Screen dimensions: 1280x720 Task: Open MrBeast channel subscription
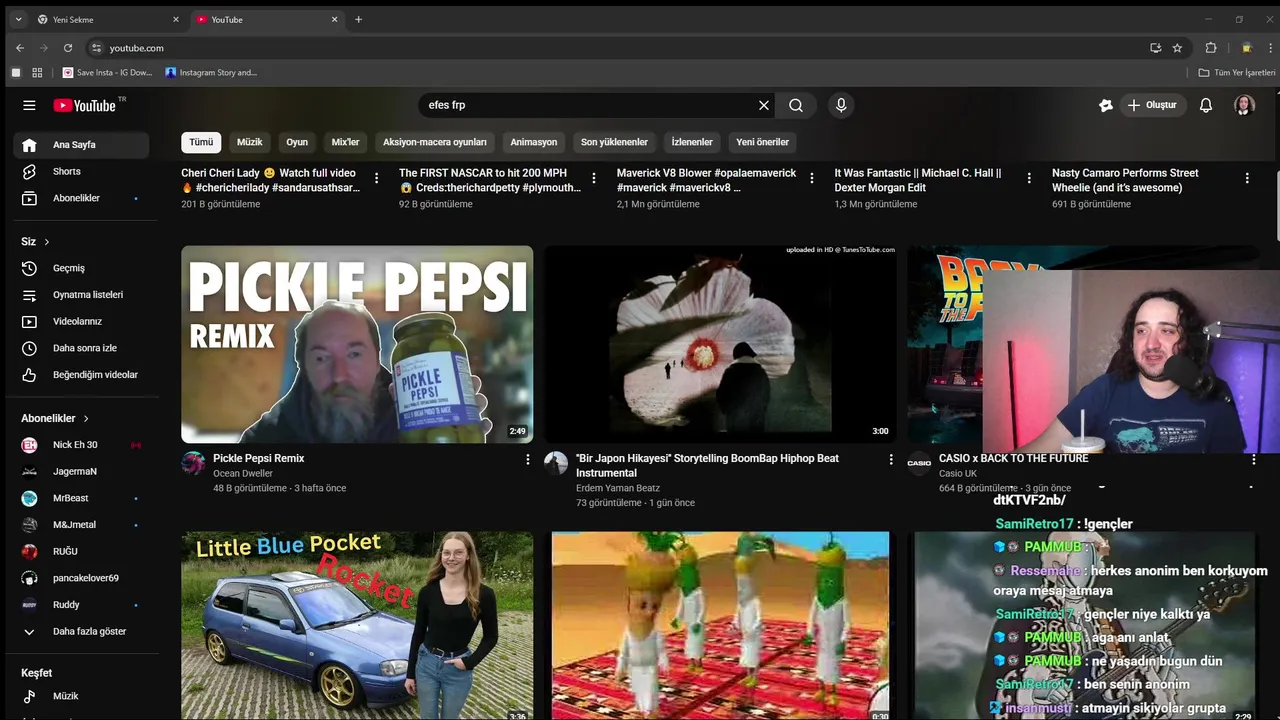(81, 498)
